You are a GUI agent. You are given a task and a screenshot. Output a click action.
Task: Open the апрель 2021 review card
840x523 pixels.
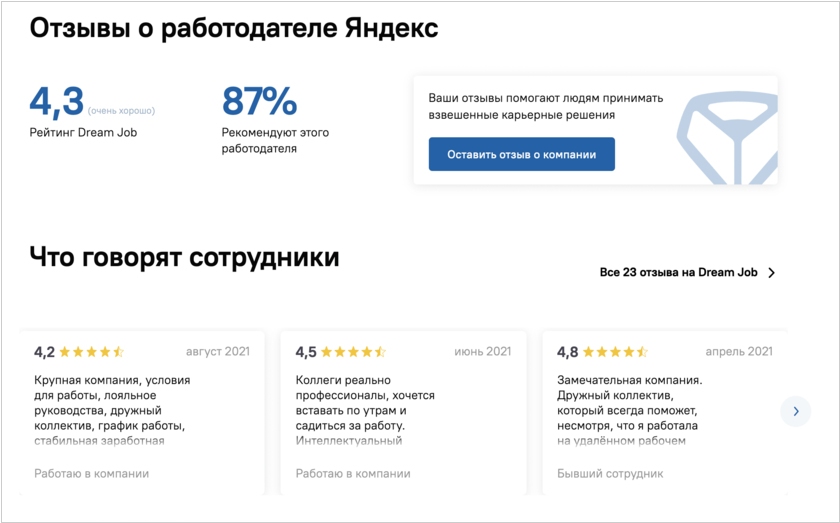(x=665, y=413)
